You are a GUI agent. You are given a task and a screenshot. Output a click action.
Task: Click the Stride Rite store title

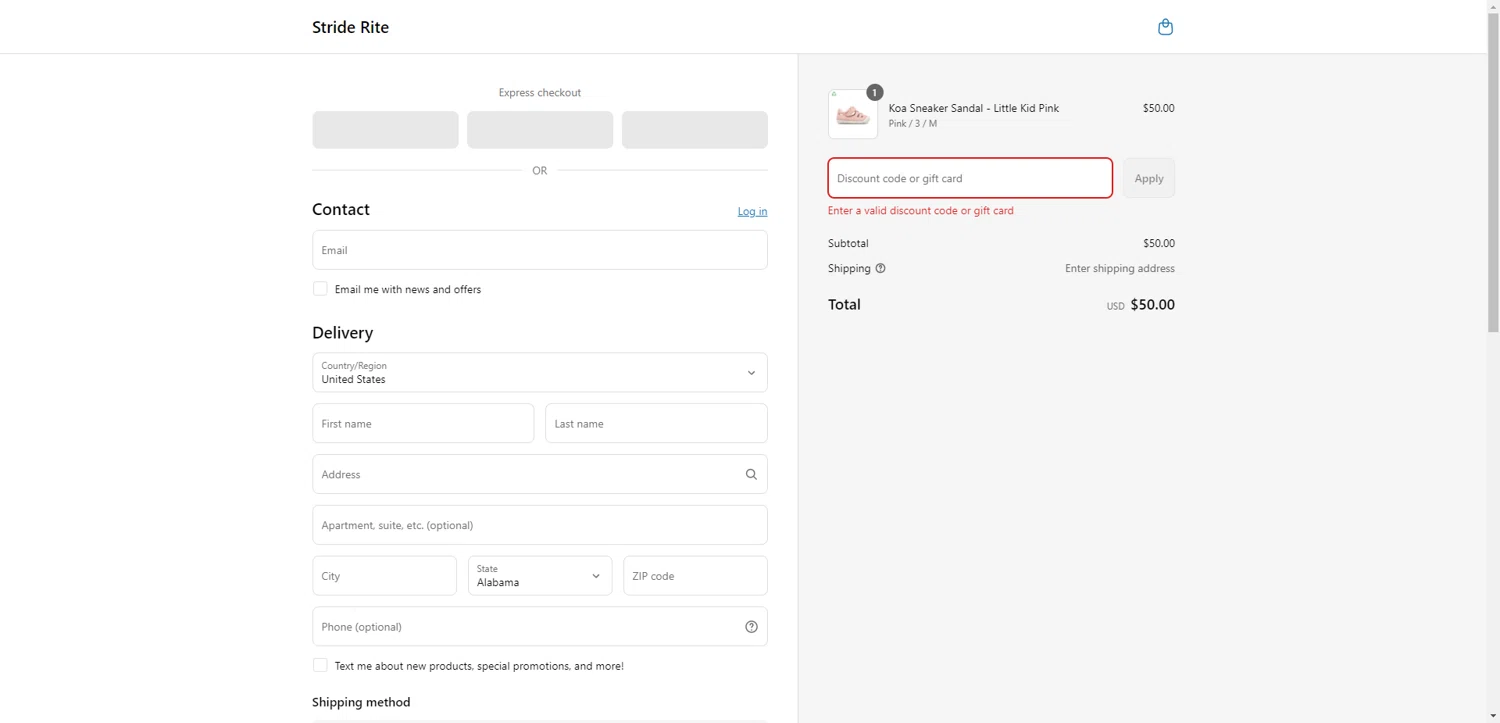click(x=350, y=27)
